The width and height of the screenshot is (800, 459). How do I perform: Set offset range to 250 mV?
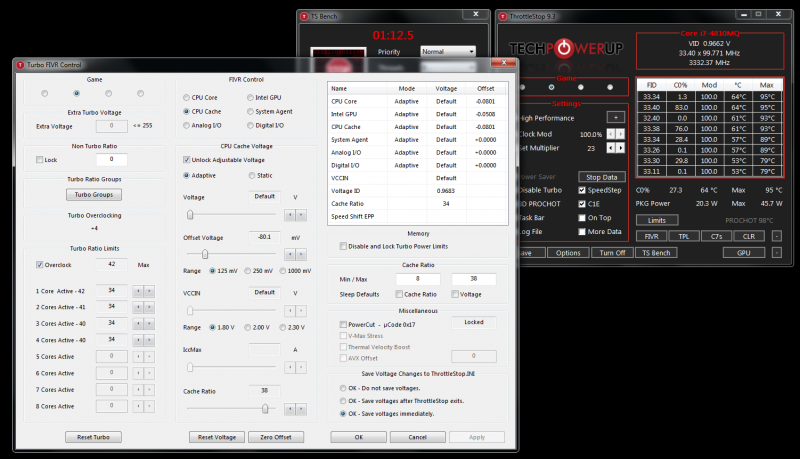tap(247, 271)
